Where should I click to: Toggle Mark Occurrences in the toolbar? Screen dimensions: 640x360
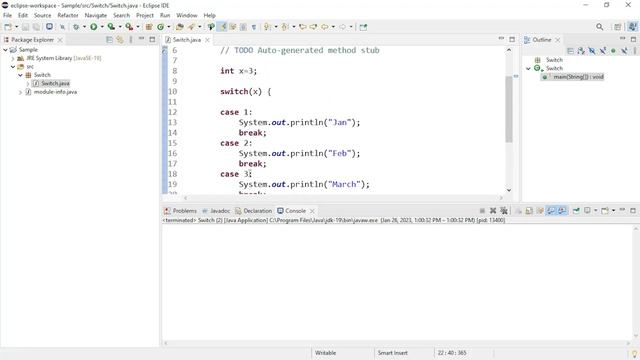223,27
